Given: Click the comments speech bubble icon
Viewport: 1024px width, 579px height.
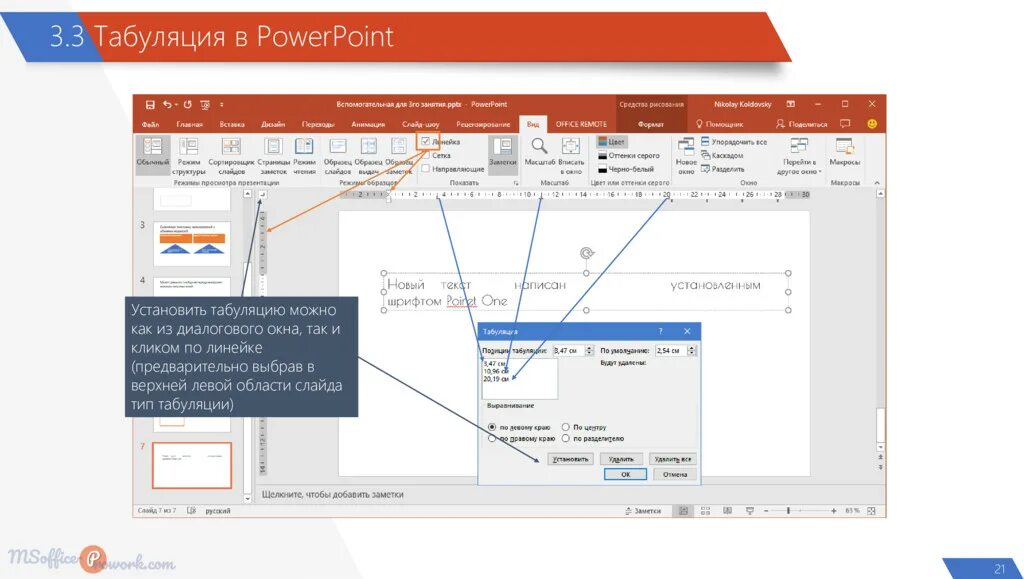Looking at the screenshot, I should click(x=845, y=123).
